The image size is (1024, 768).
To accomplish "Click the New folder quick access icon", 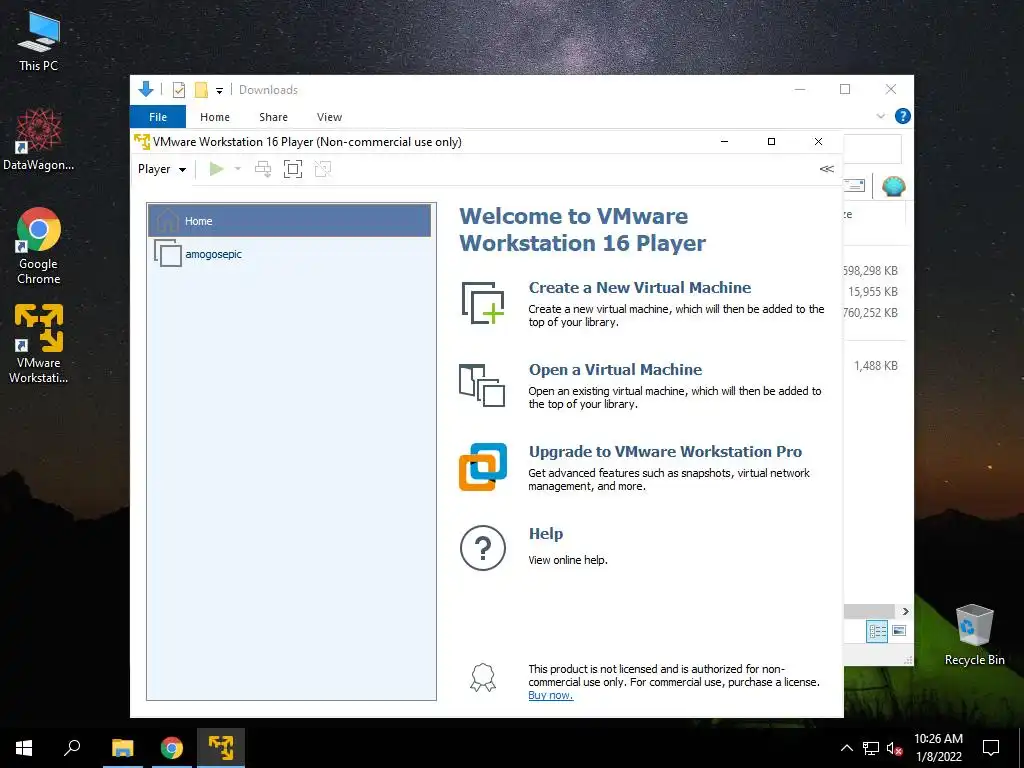I will pyautogui.click(x=201, y=90).
